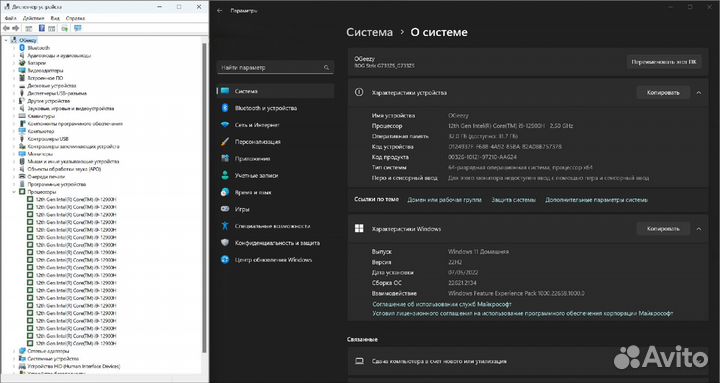Click the Windows 11 Домашняя edition value
Image resolution: width=720 pixels, height=383 pixels.
pos(478,252)
